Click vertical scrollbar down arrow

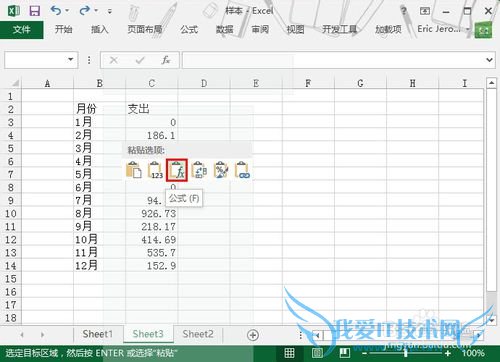click(491, 320)
